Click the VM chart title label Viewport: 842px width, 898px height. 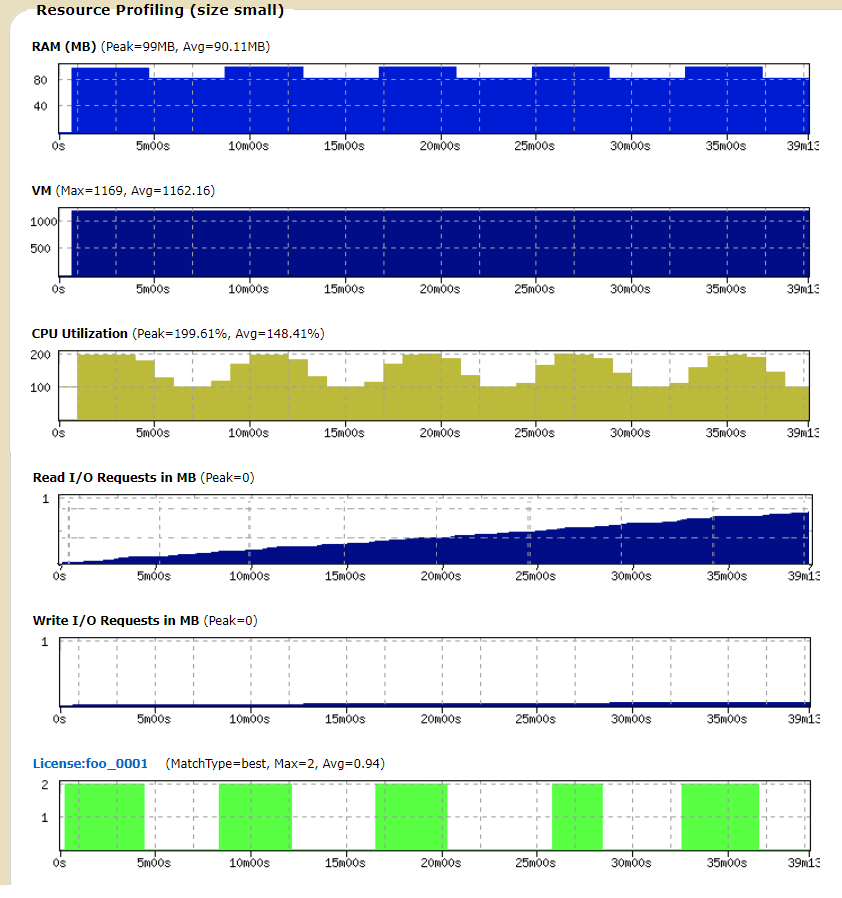point(42,190)
